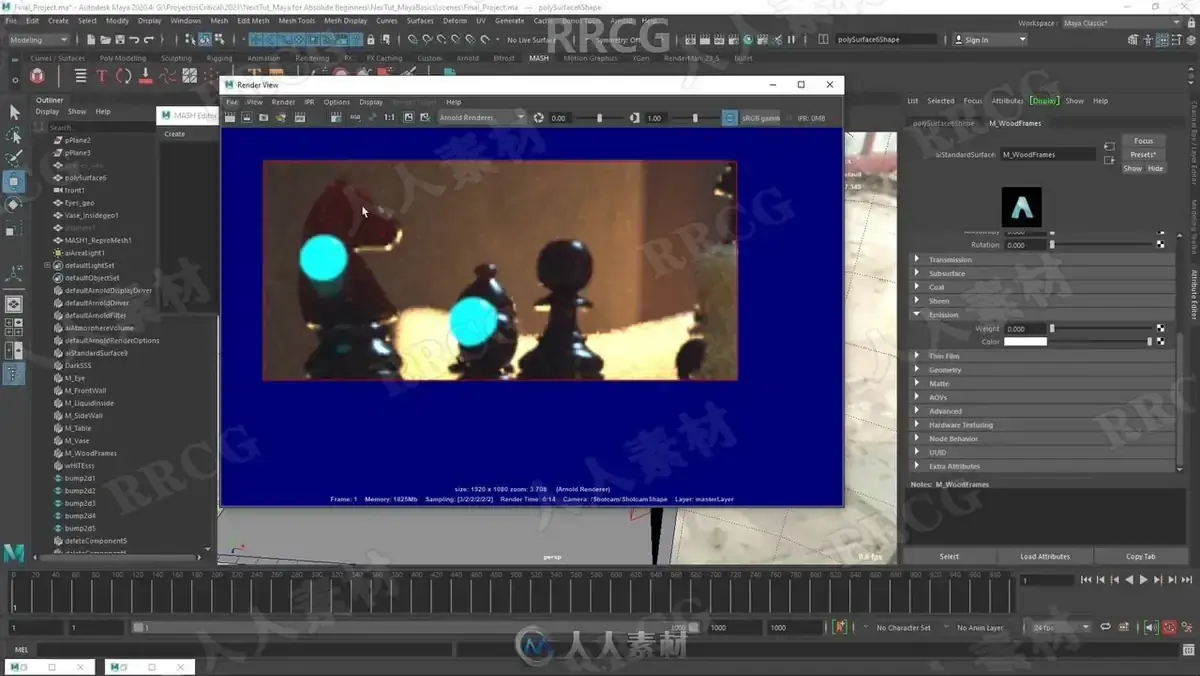Select M_WoodFrames in the Outliner
This screenshot has width=1200, height=676.
[x=91, y=453]
